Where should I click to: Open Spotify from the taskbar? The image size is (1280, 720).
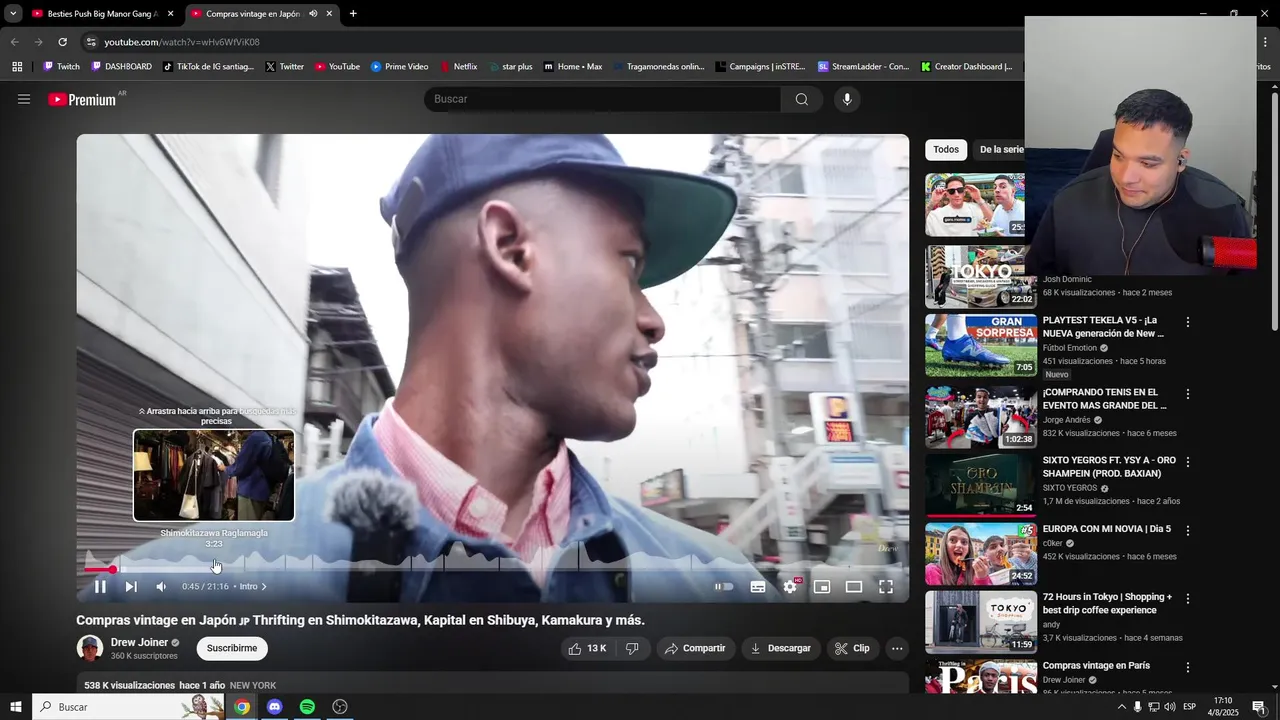point(307,707)
